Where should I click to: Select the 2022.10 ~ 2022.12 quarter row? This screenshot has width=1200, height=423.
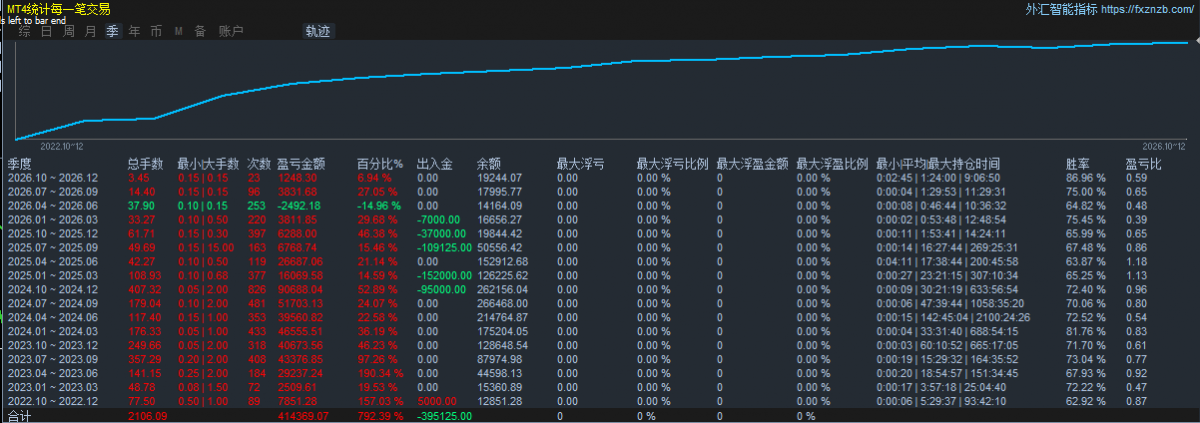click(x=600, y=401)
